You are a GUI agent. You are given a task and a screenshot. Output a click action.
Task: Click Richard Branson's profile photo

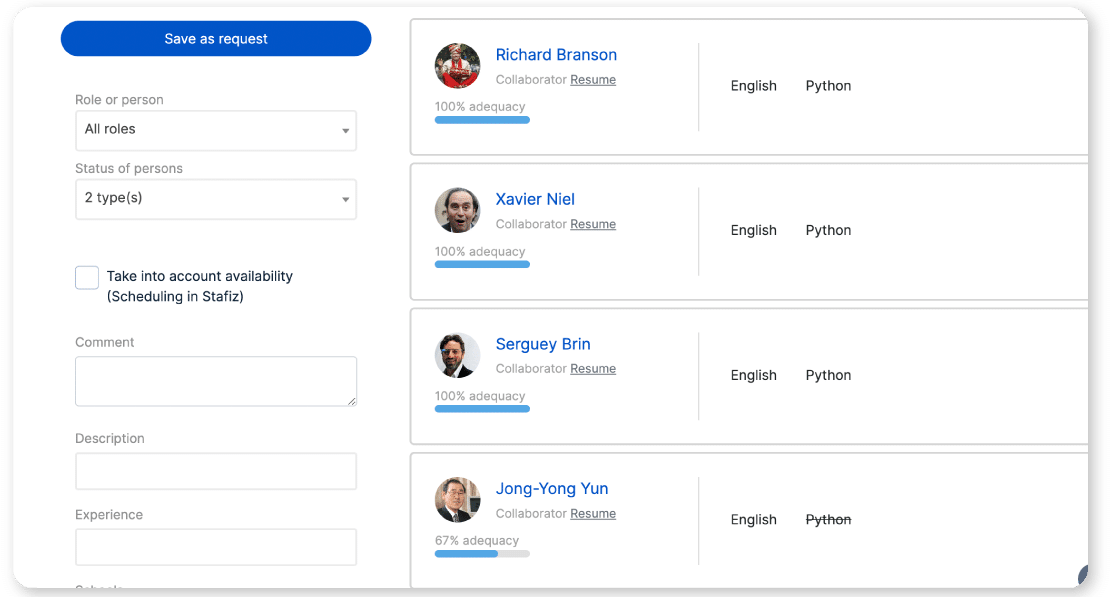(x=457, y=66)
